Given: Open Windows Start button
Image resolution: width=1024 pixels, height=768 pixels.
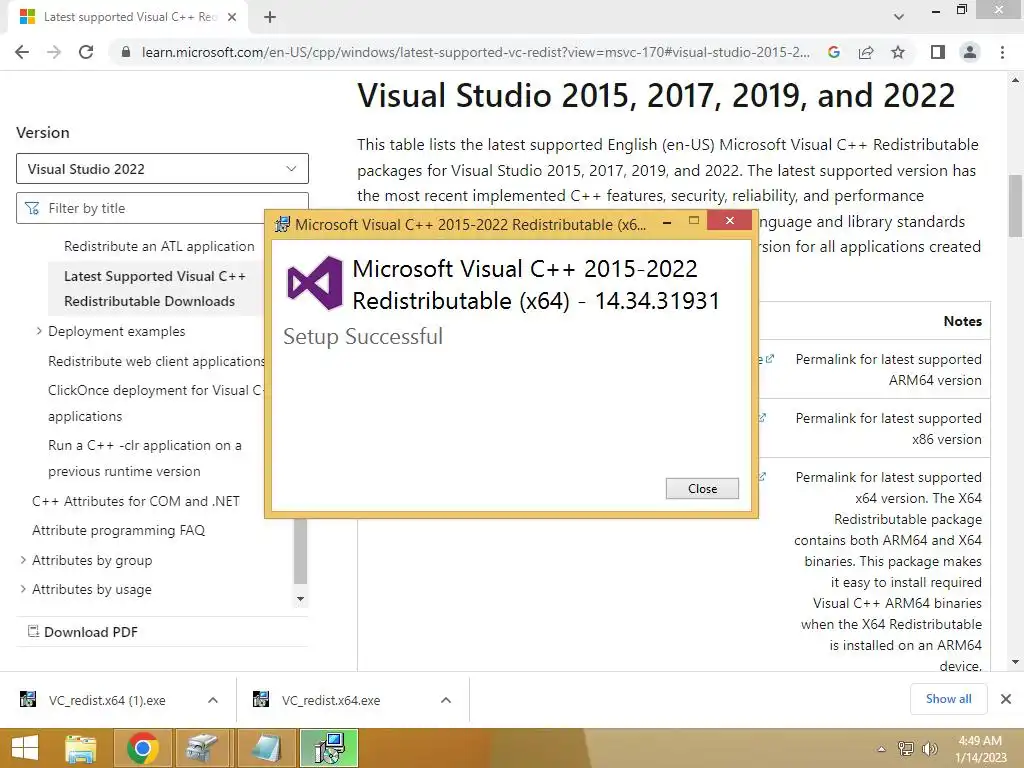Looking at the screenshot, I should (x=25, y=748).
